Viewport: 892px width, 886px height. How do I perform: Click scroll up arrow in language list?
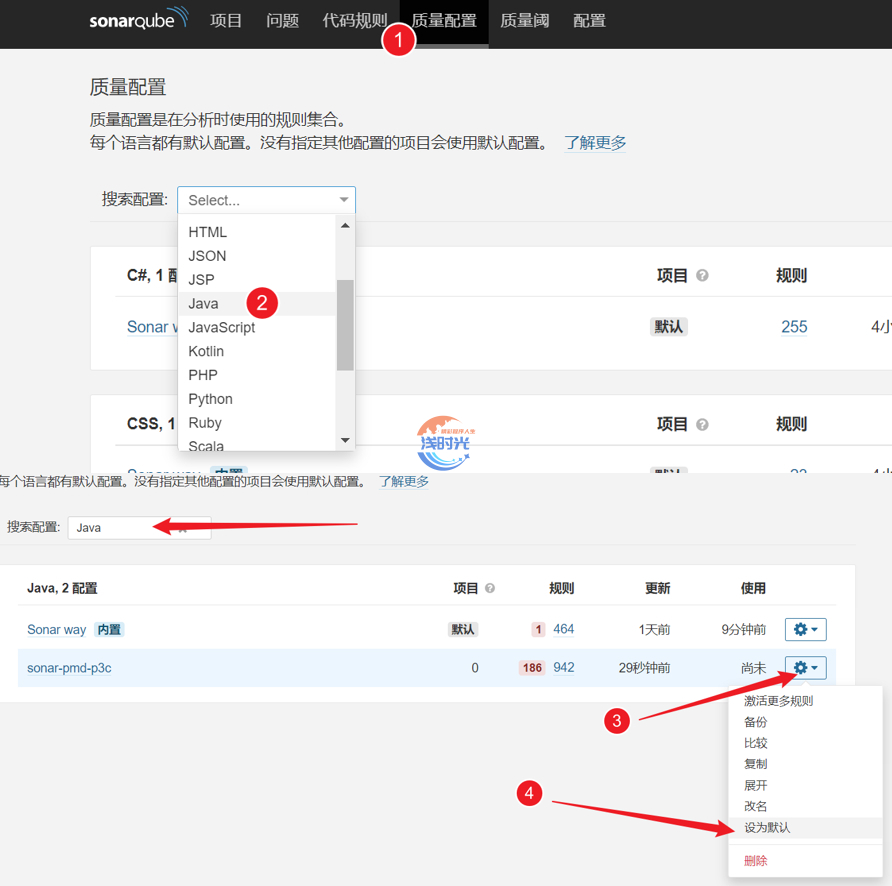tap(345, 226)
